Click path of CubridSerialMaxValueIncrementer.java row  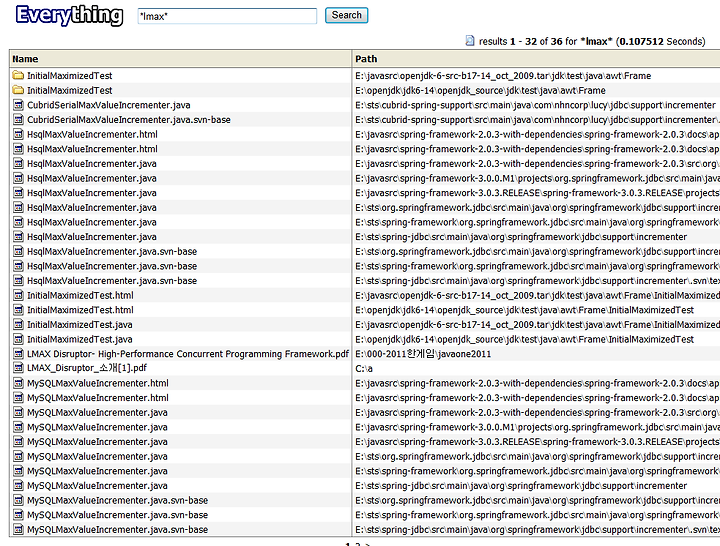[535, 105]
